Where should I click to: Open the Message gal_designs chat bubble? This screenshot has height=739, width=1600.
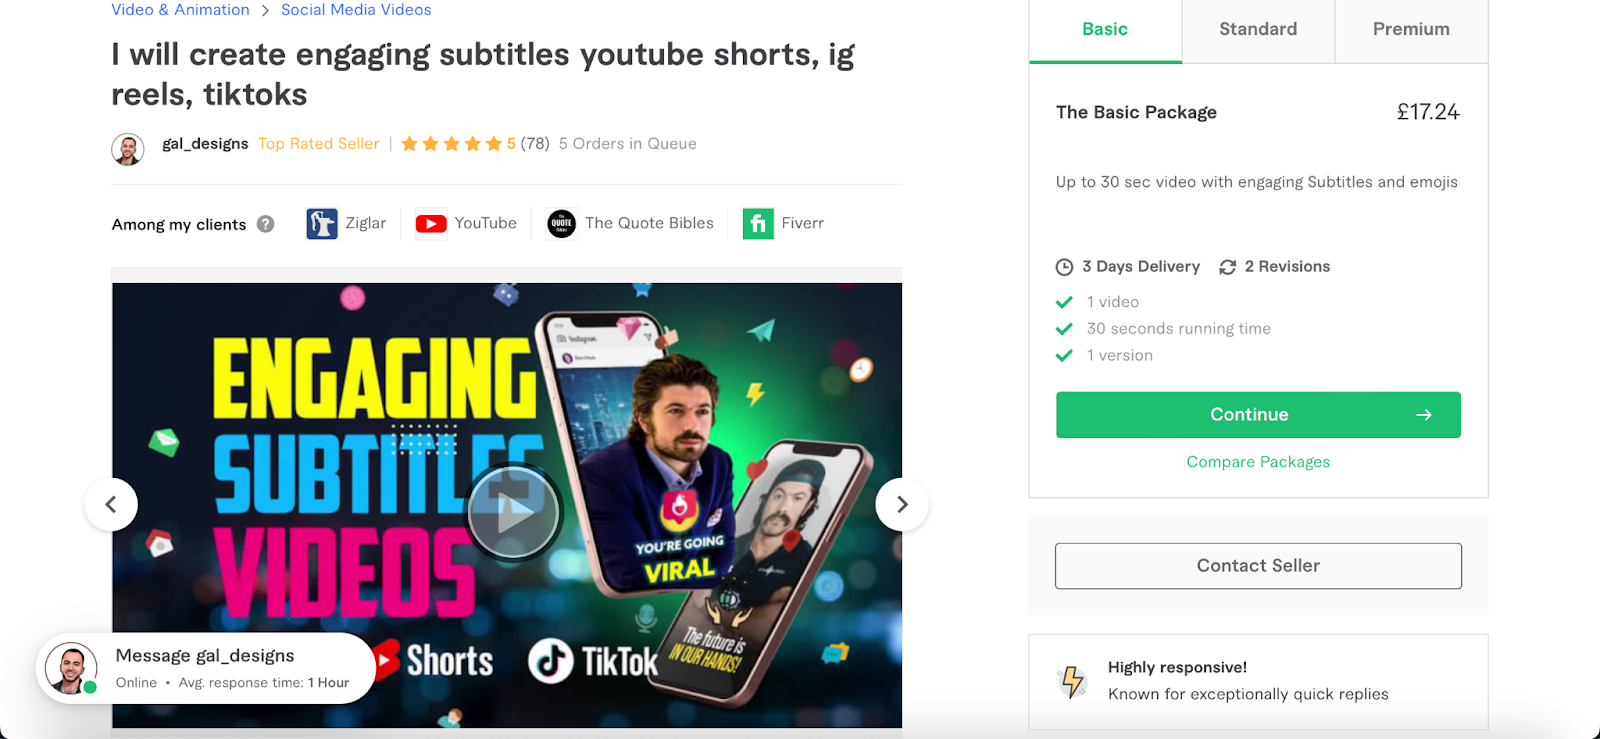tap(206, 668)
